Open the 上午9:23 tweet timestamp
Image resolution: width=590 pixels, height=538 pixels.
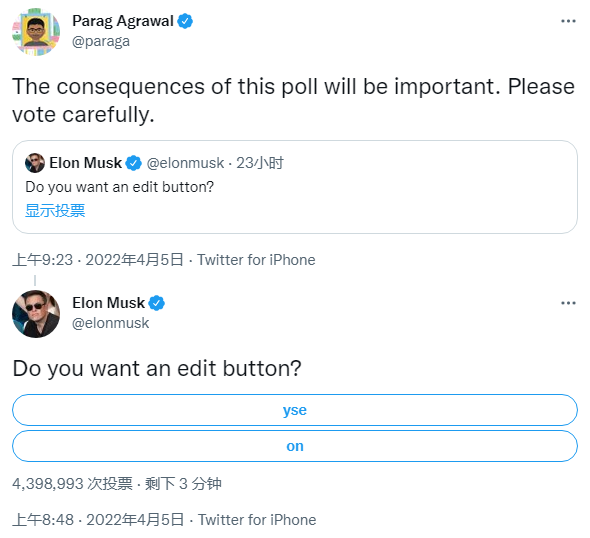tap(43, 260)
